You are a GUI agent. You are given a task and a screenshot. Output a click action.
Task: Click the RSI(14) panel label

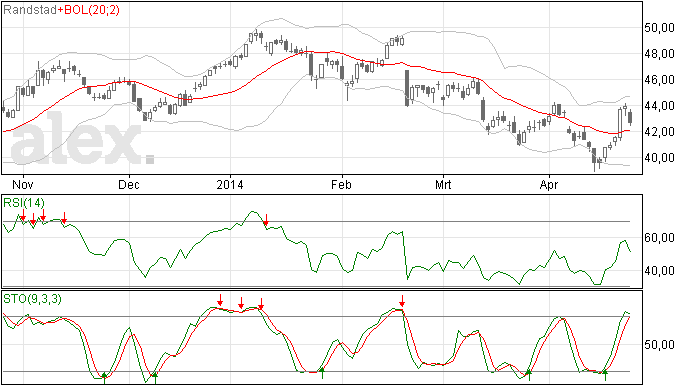click(x=24, y=203)
